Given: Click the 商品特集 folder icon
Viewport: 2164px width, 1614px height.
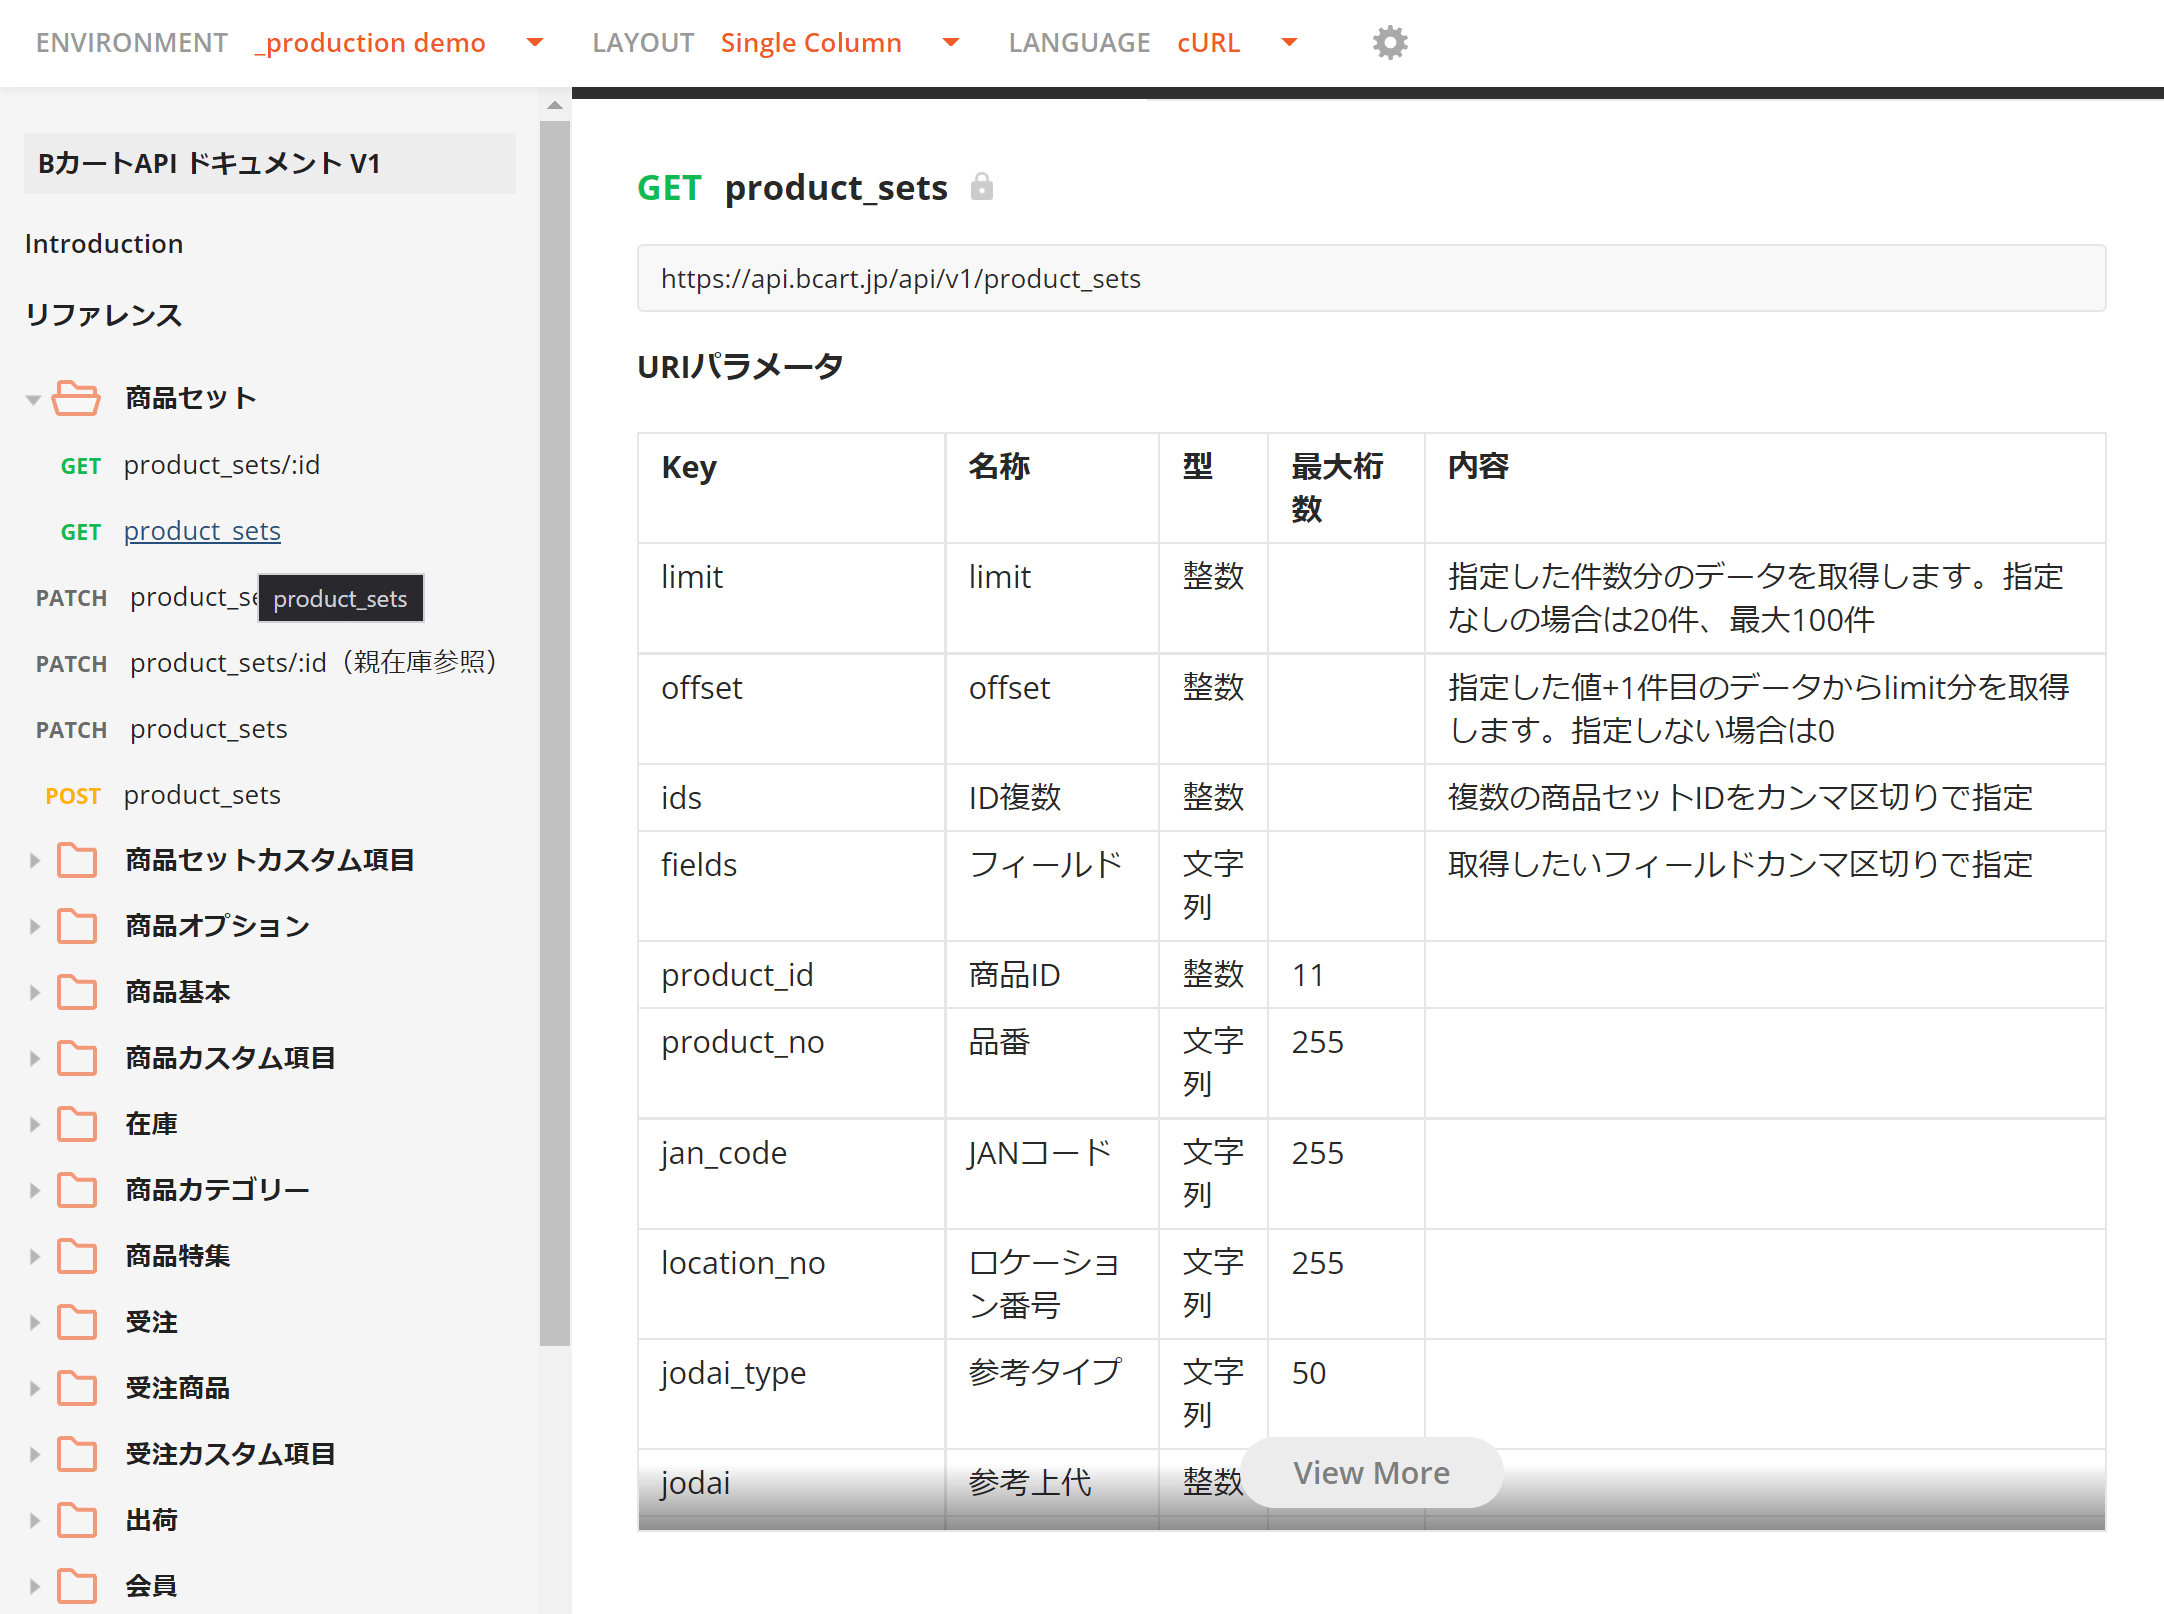Looking at the screenshot, I should (x=77, y=1256).
